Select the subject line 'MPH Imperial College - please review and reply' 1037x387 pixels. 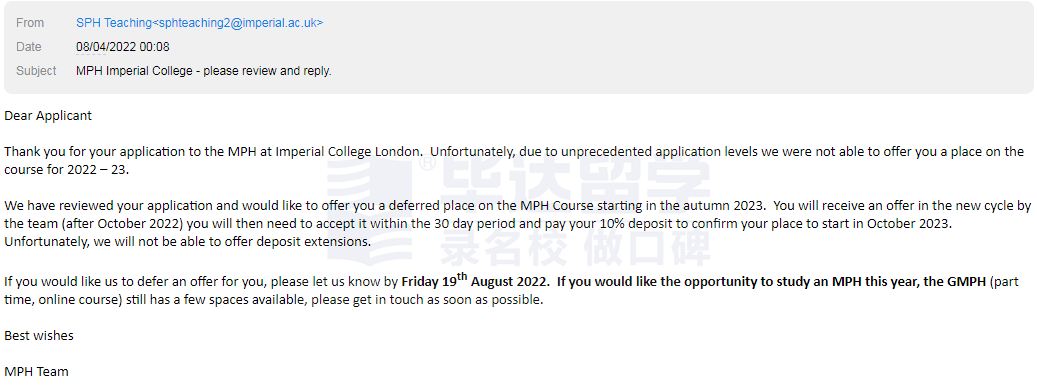click(204, 71)
